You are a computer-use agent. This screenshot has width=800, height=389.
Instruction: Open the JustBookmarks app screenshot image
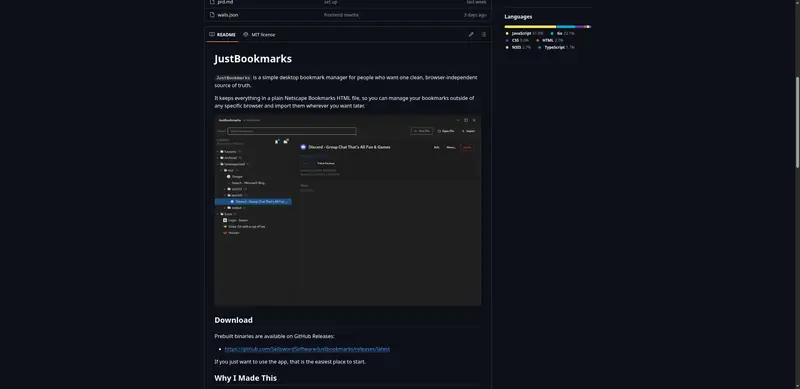(x=347, y=210)
